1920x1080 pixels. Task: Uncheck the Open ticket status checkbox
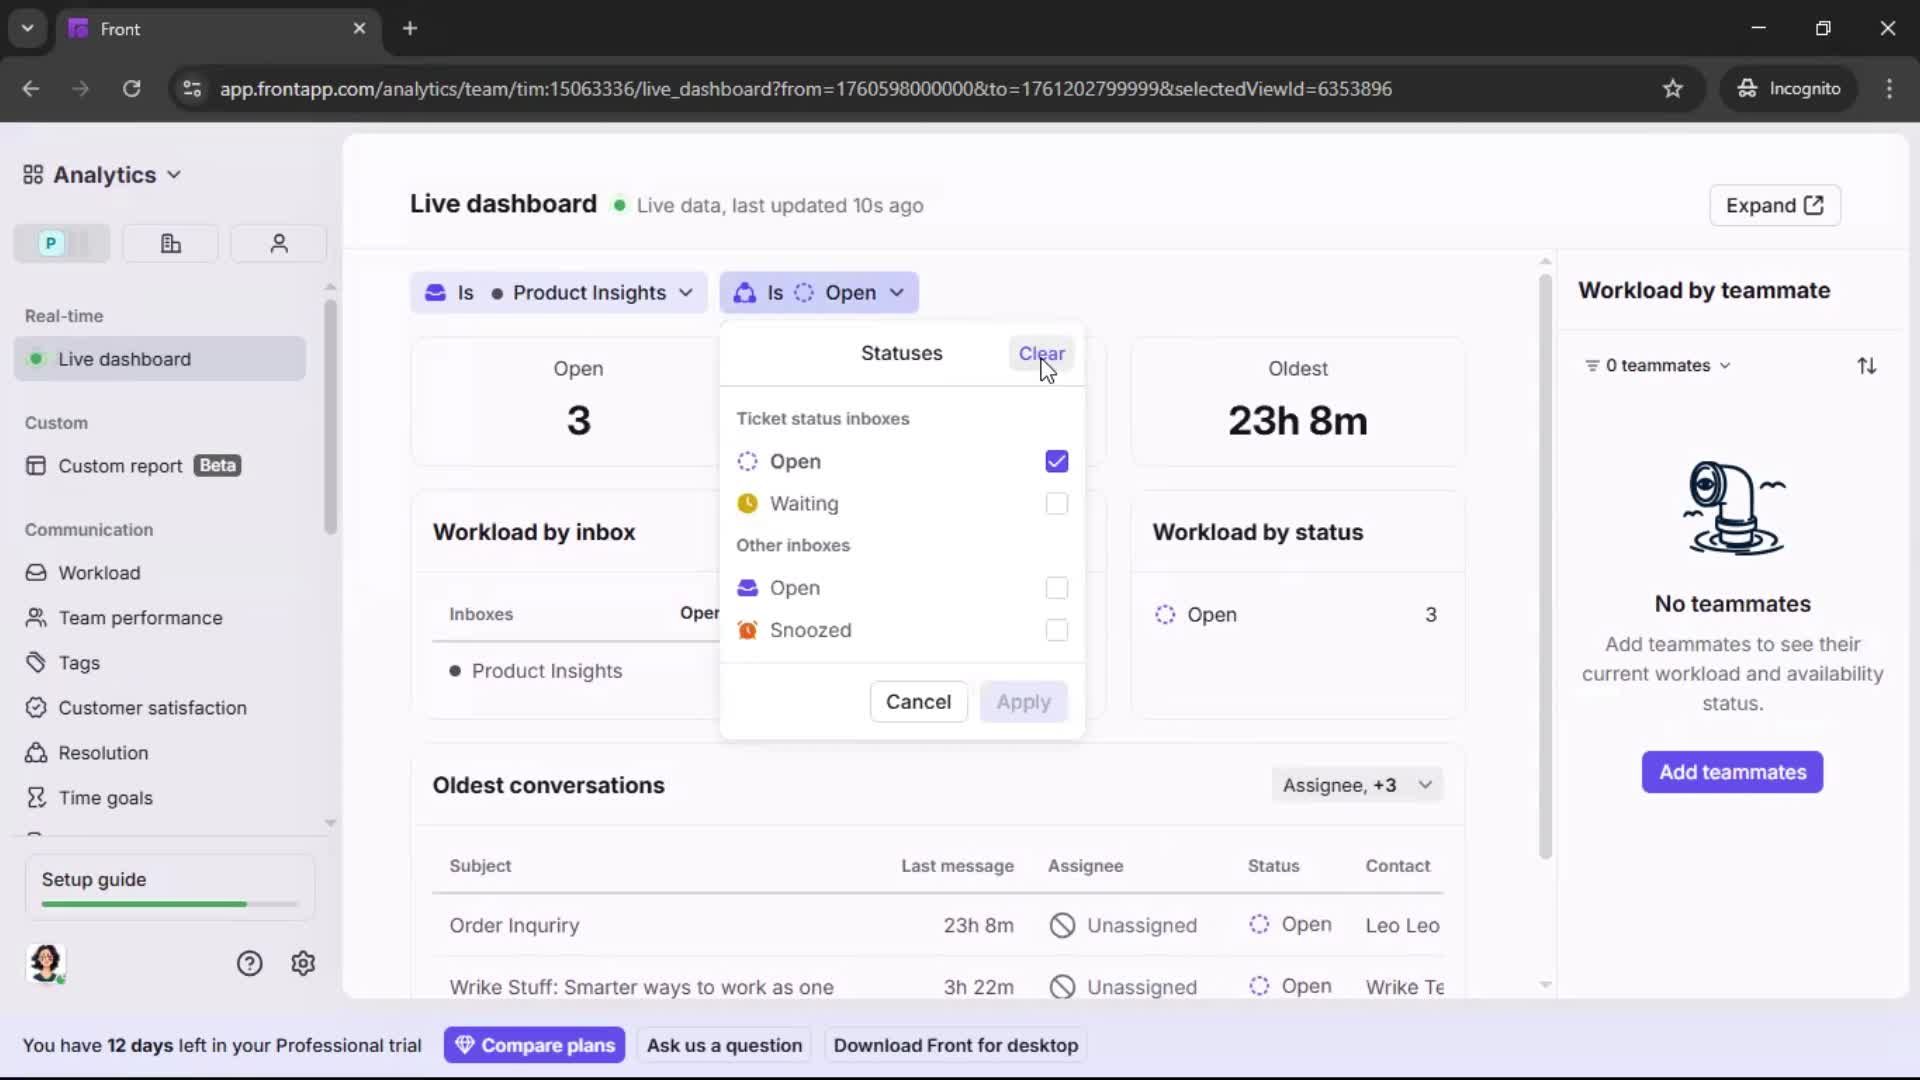click(1057, 461)
